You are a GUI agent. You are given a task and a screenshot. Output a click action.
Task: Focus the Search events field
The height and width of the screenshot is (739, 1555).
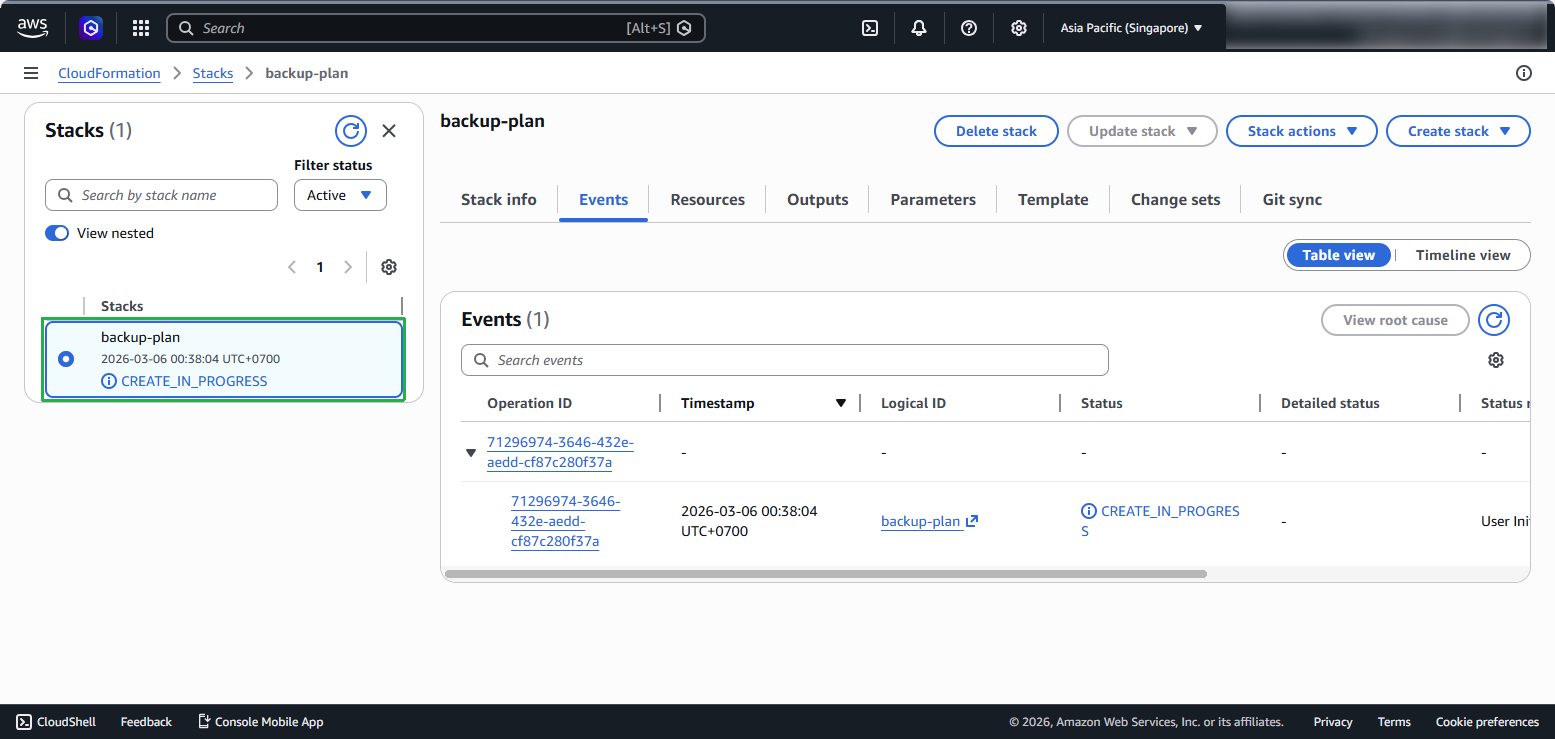785,360
